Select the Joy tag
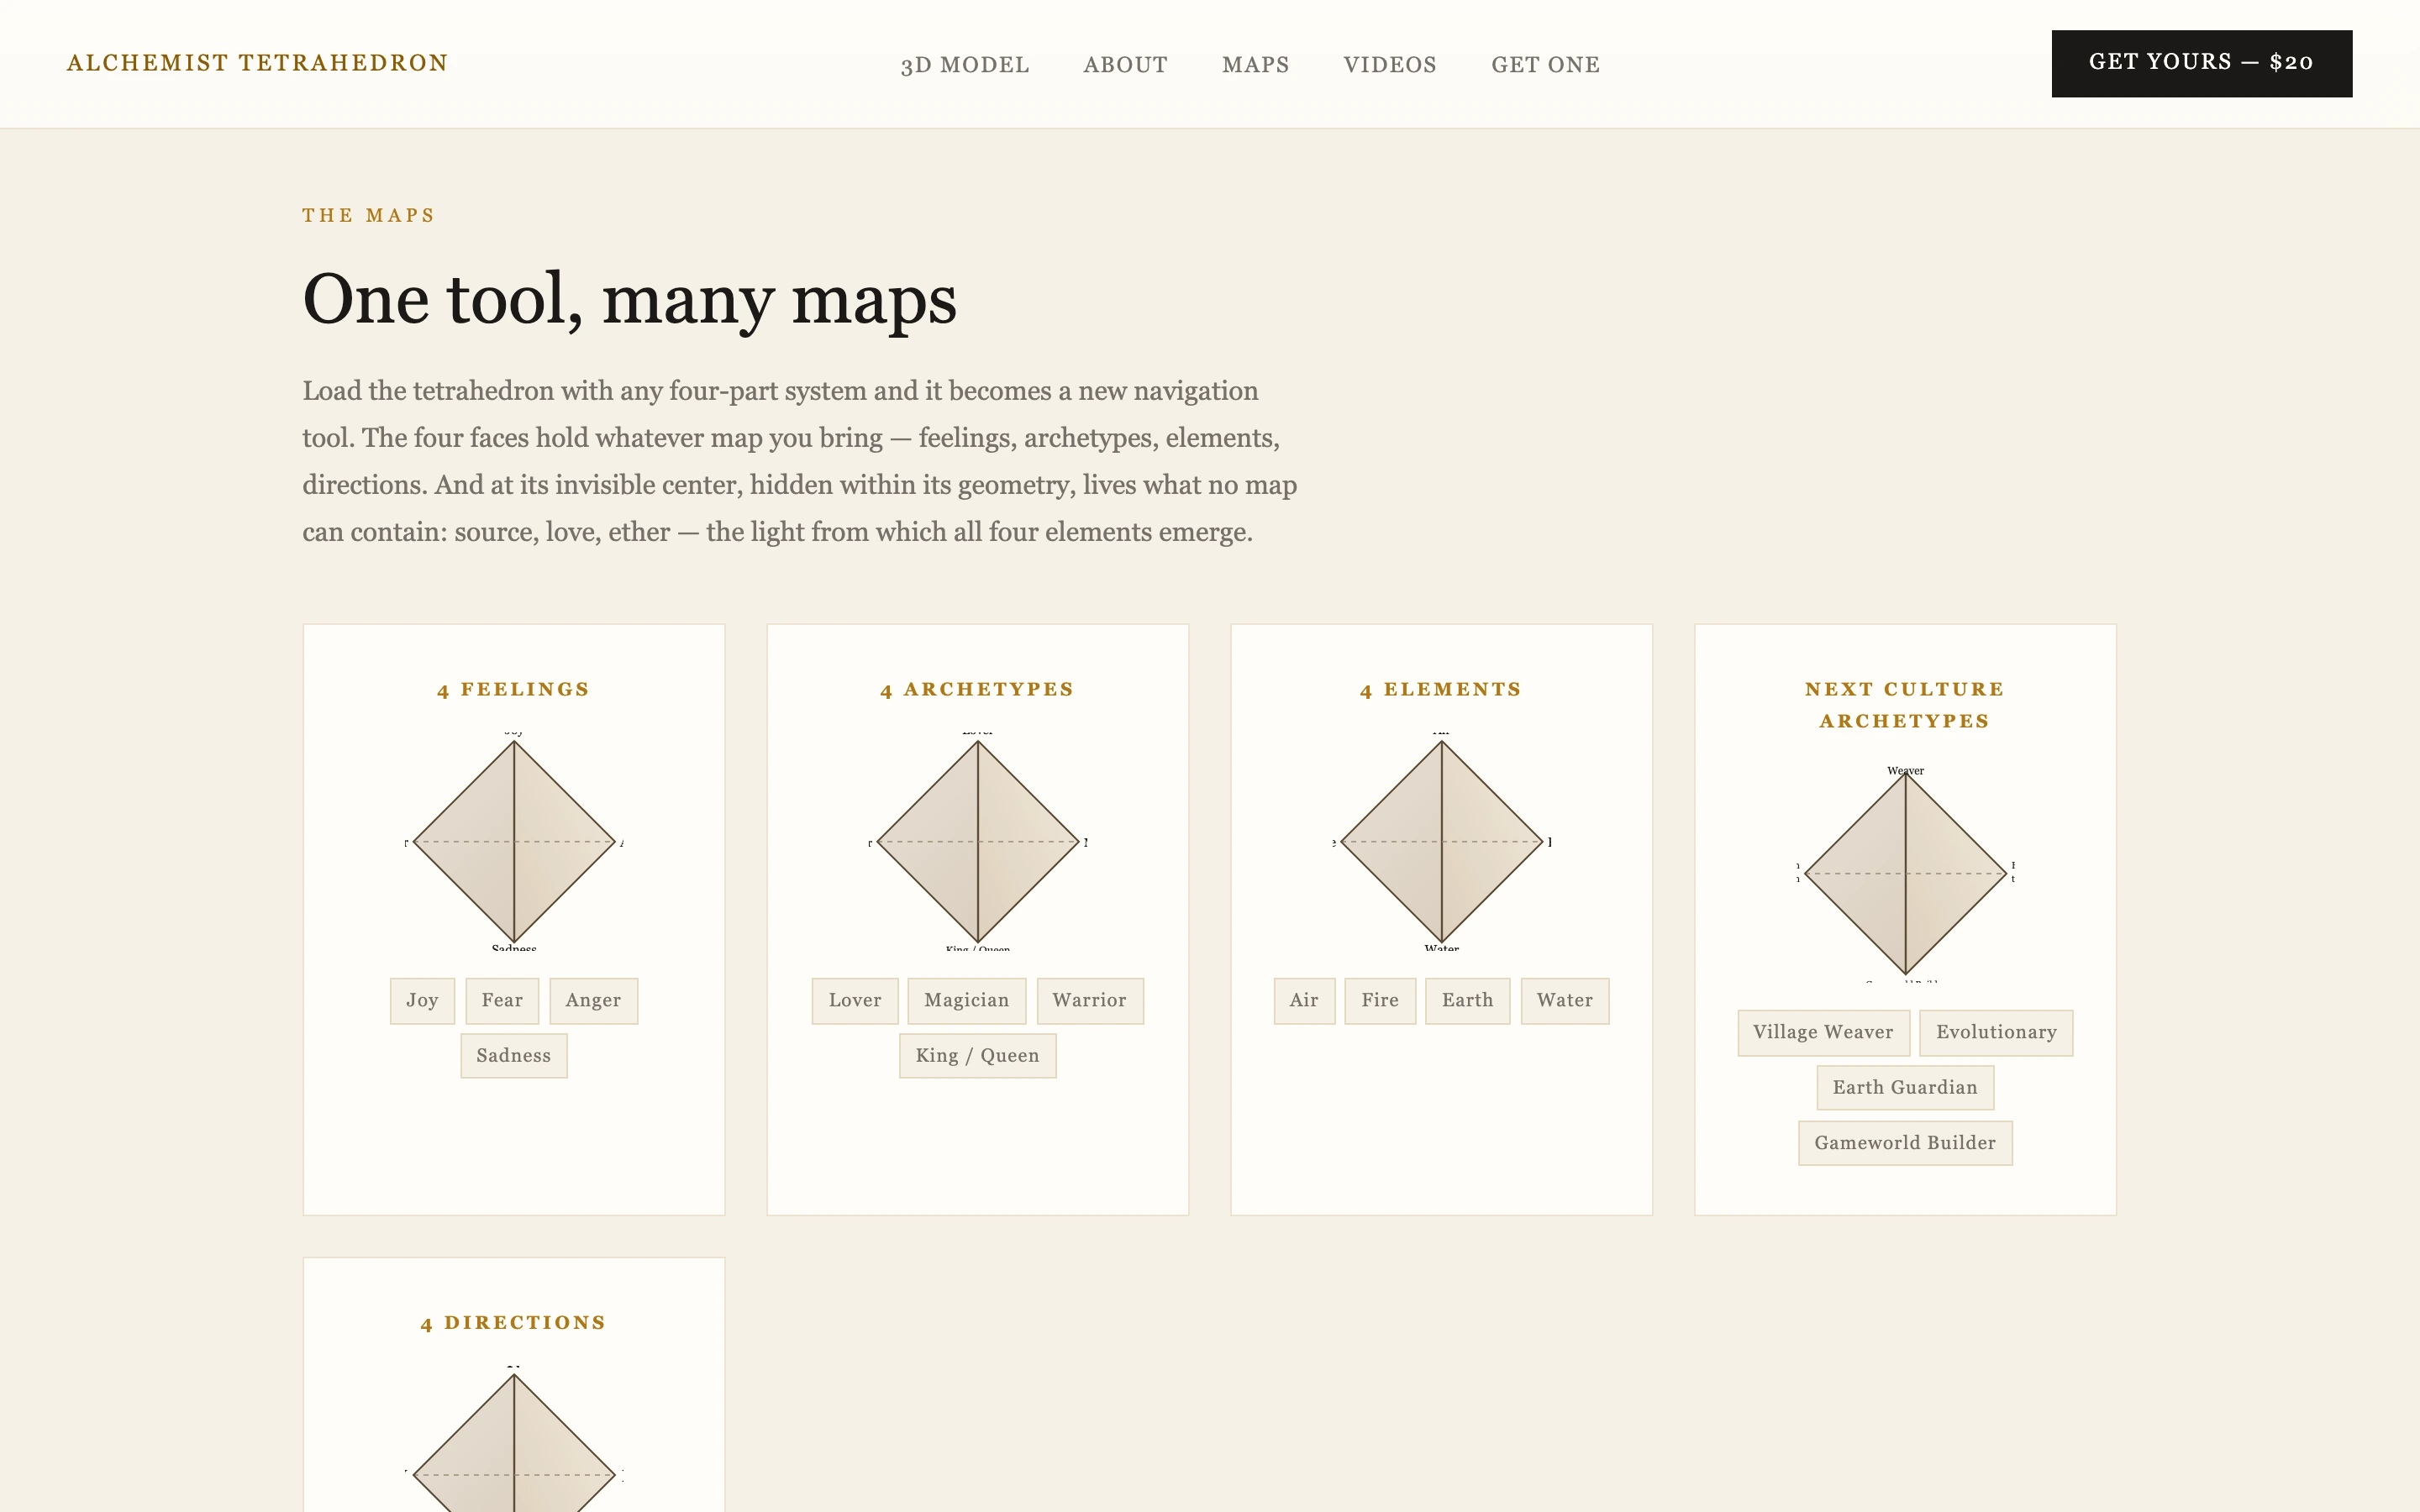This screenshot has height=1512, width=2420. tap(422, 1000)
